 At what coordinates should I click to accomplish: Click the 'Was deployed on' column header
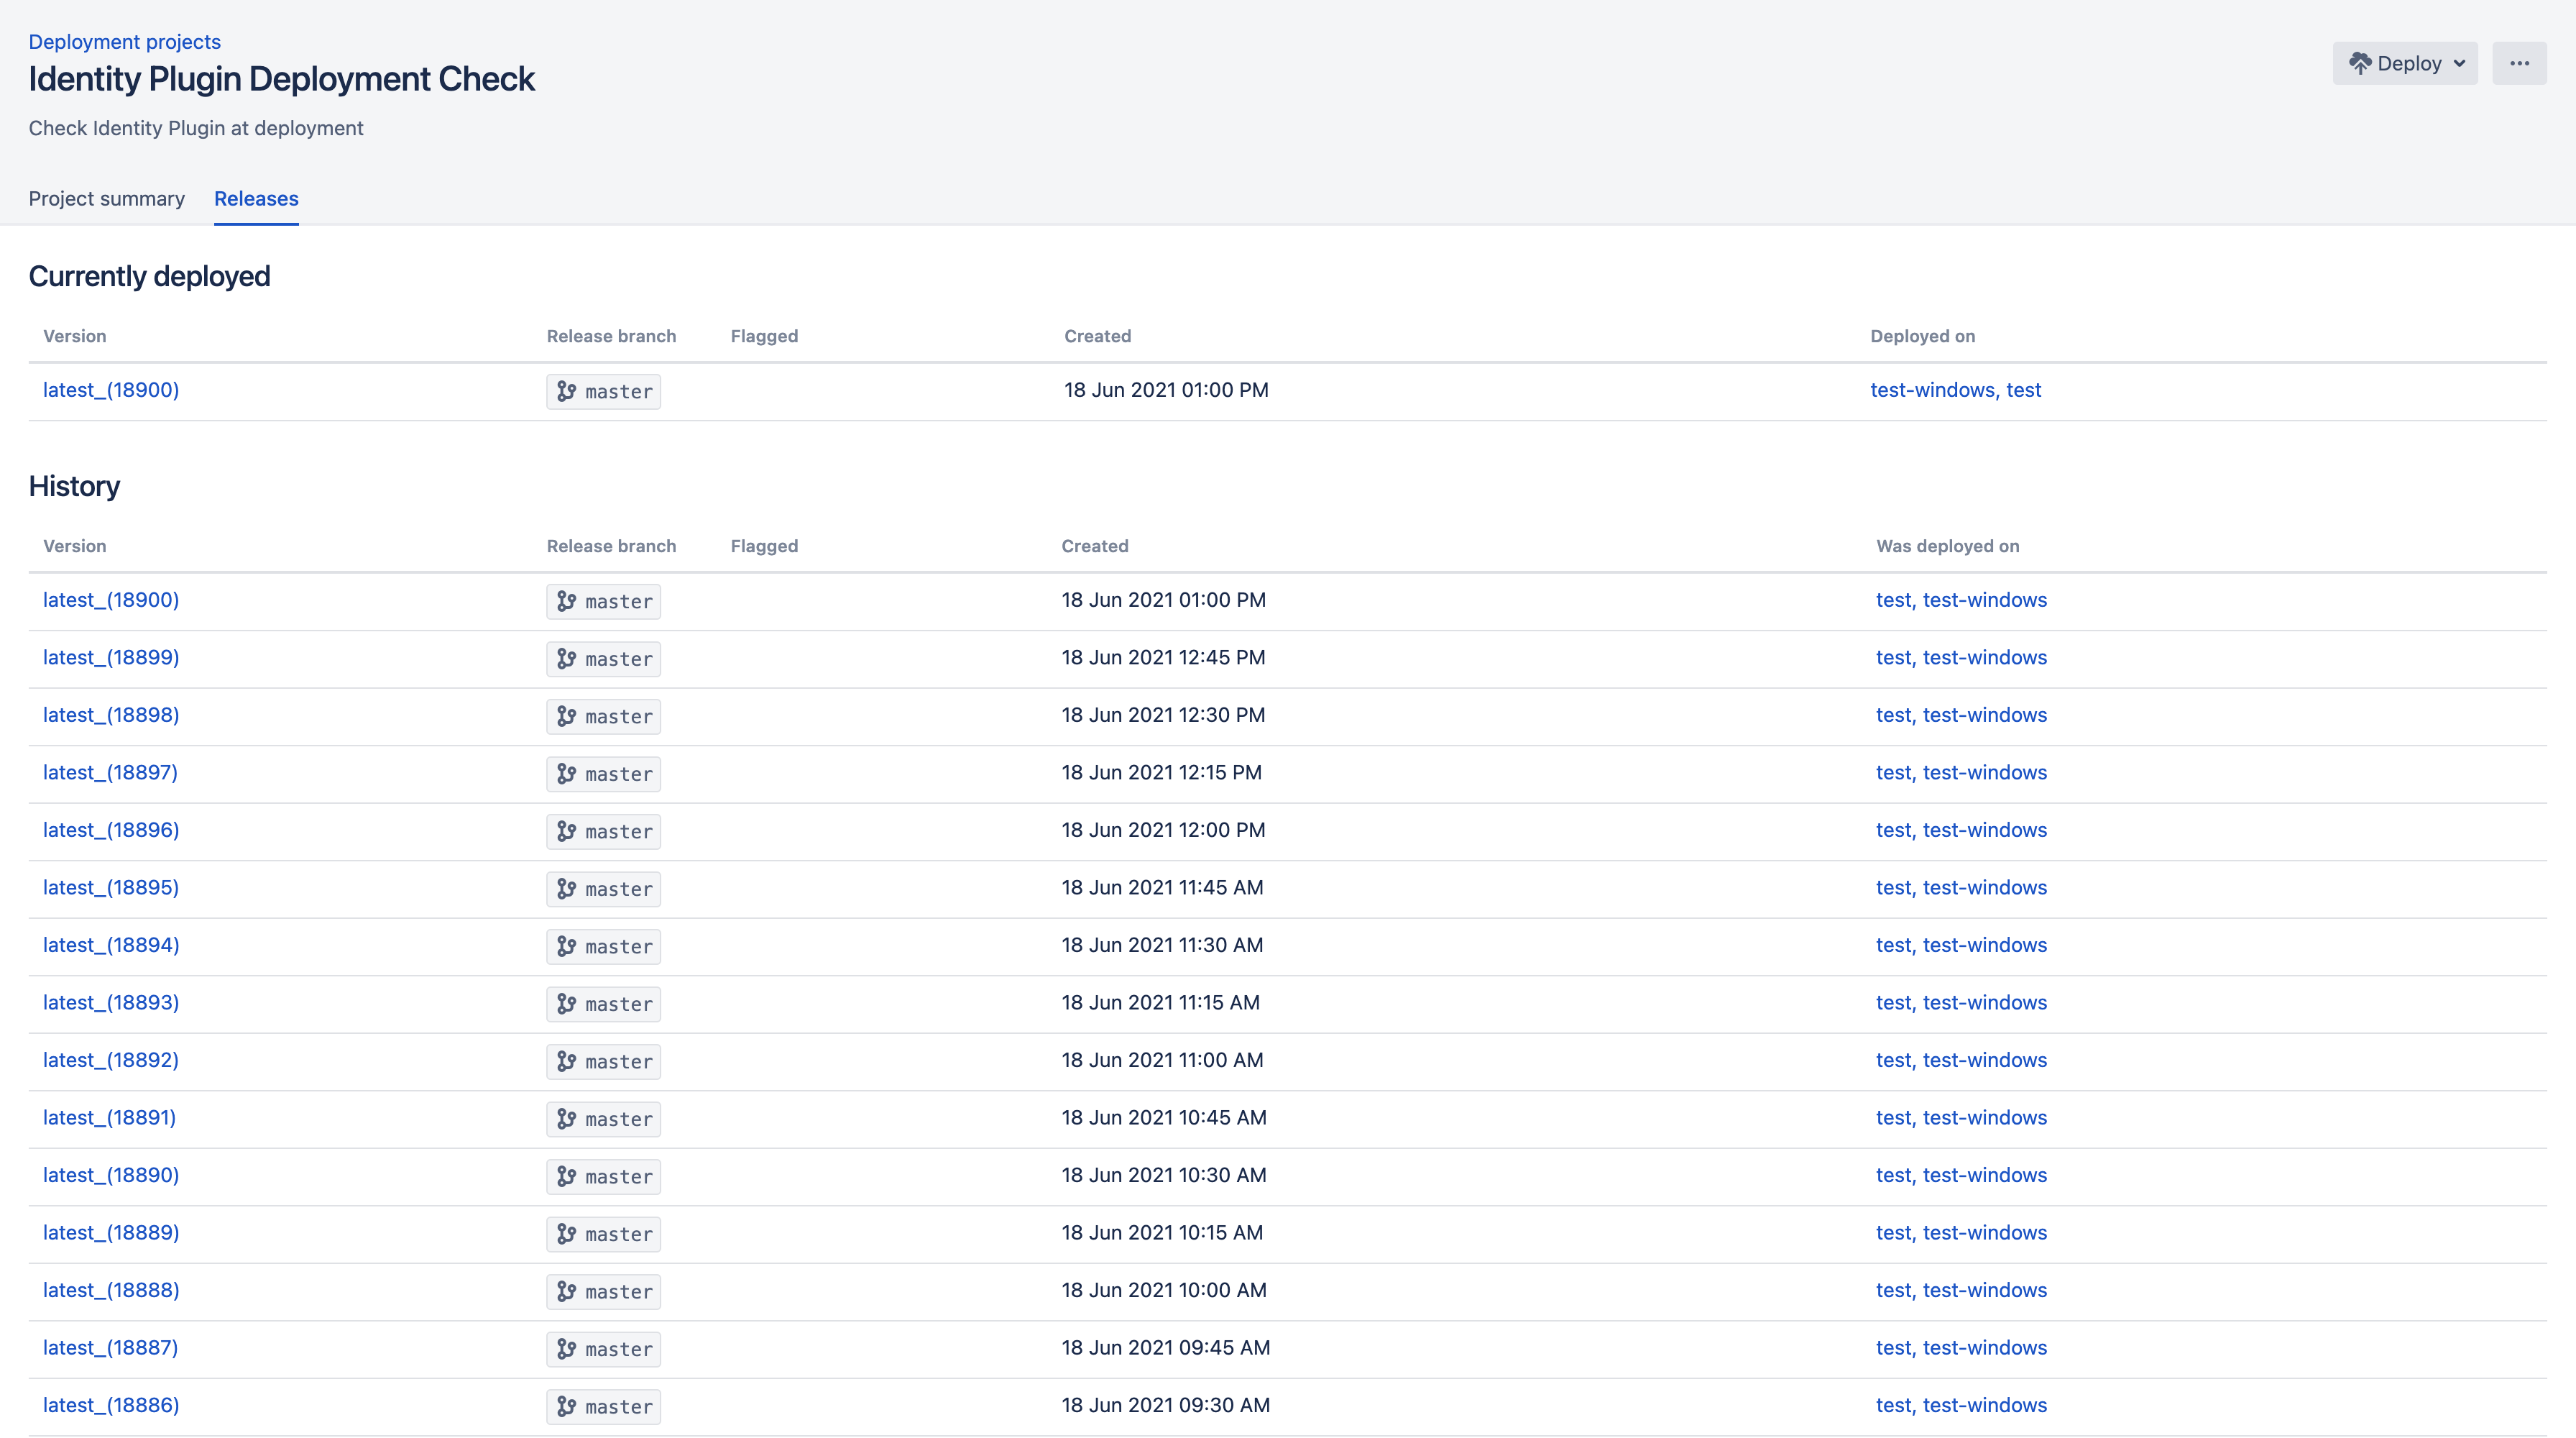pyautogui.click(x=1947, y=546)
